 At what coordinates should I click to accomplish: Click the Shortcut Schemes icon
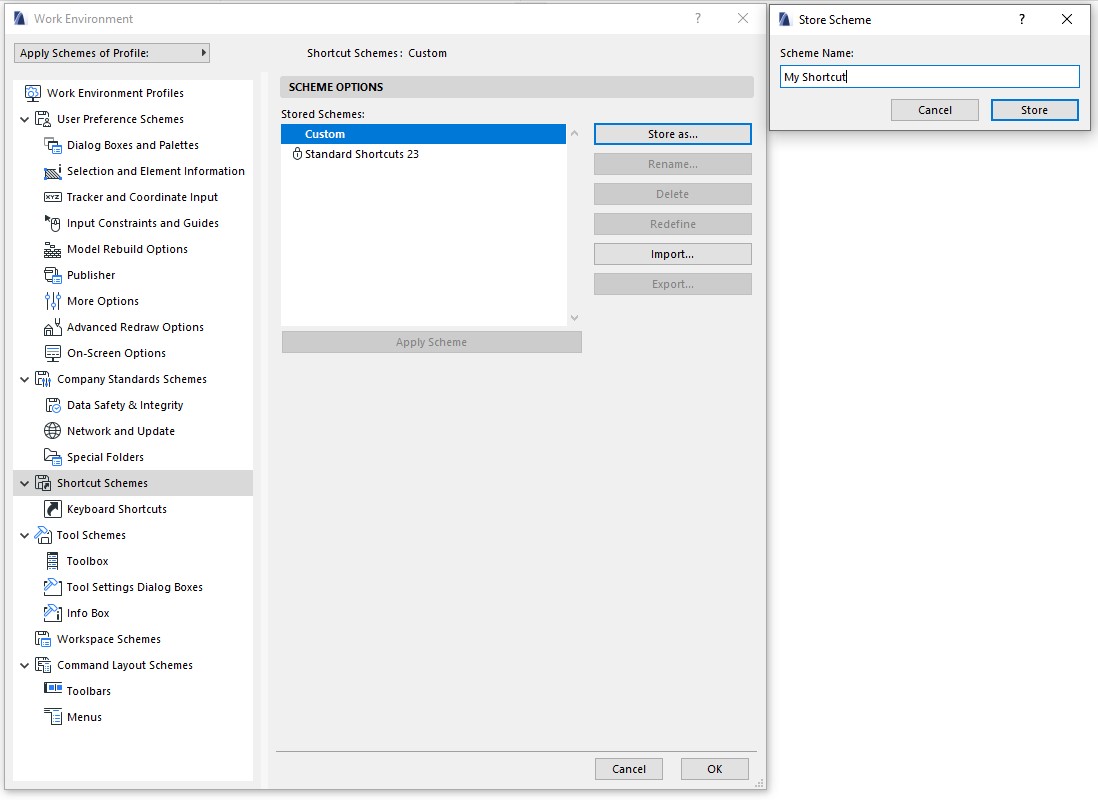[43, 483]
